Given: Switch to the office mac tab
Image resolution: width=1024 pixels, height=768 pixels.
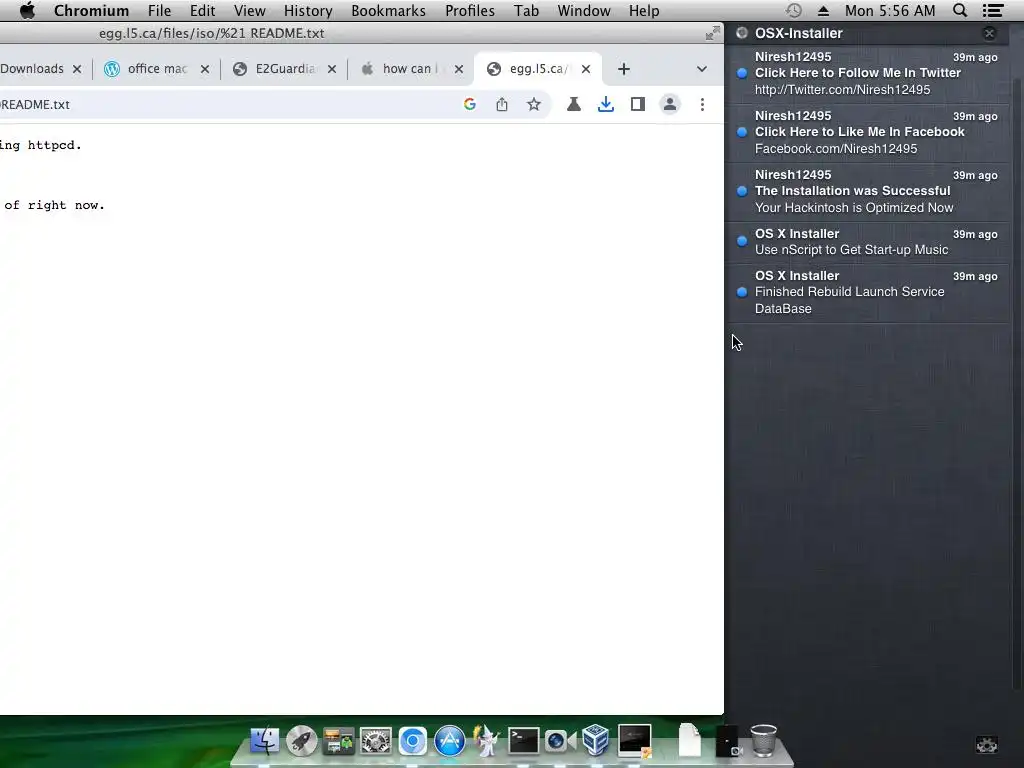Looking at the screenshot, I should [157, 69].
